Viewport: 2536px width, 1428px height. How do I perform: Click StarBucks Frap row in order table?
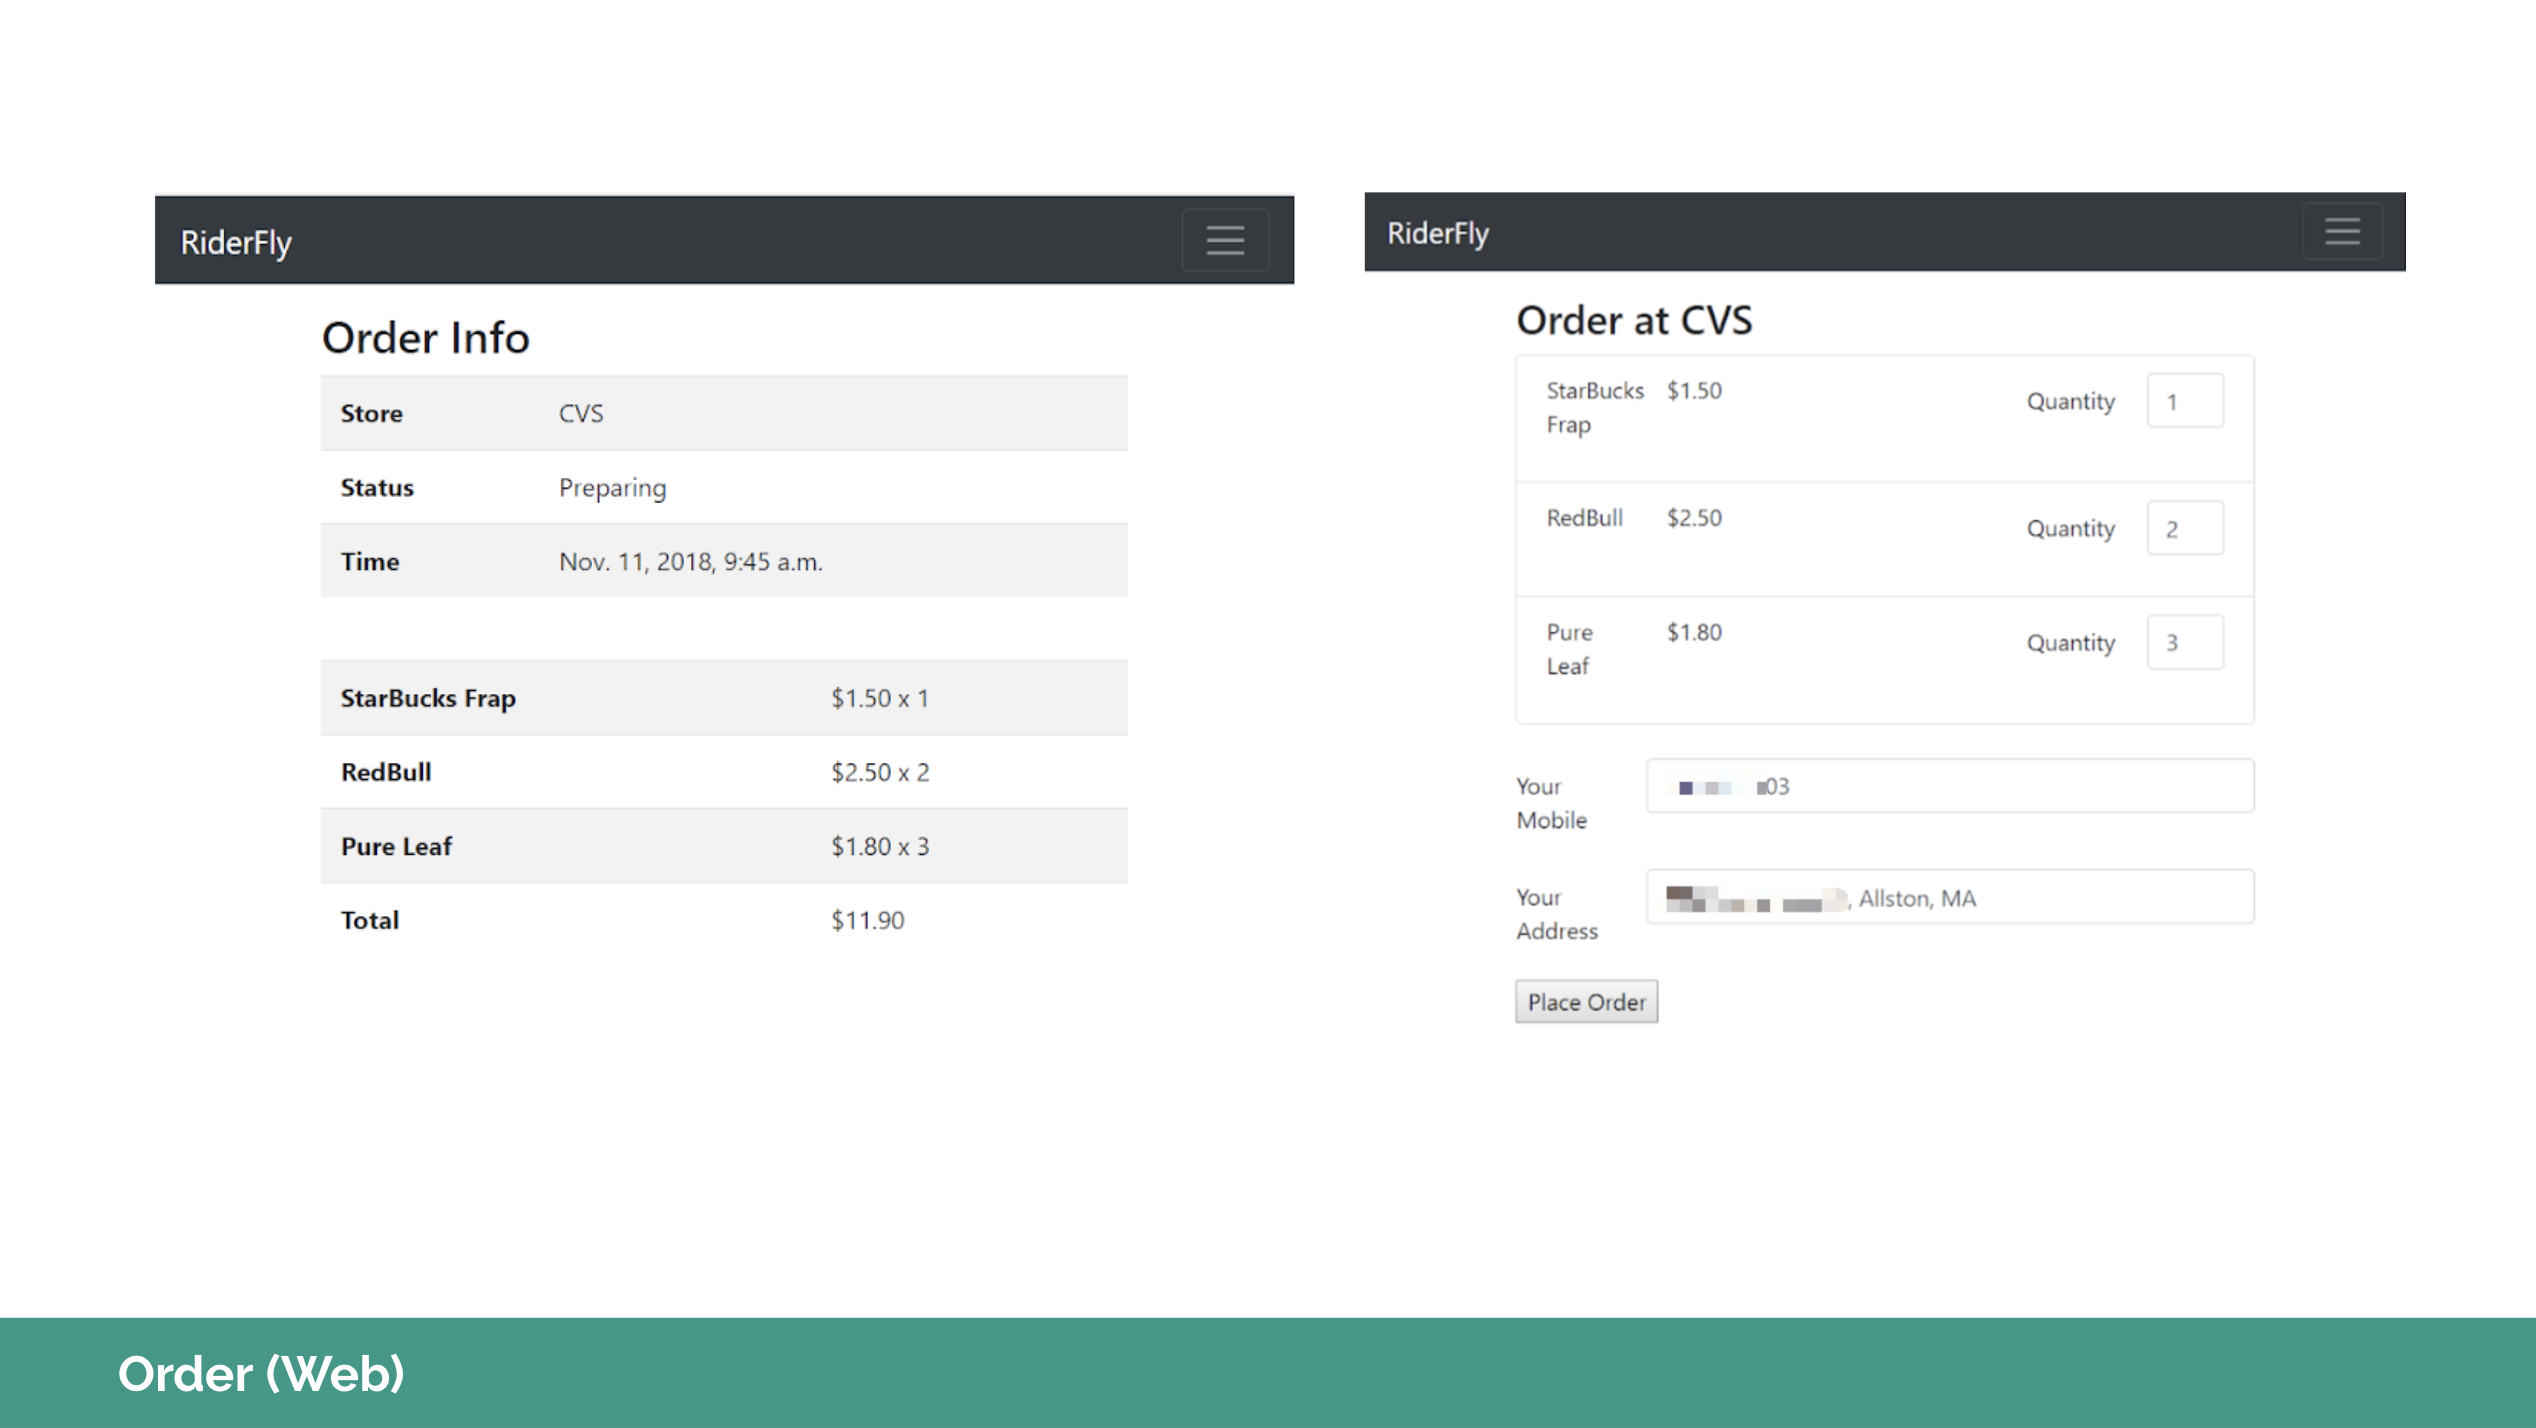723,698
